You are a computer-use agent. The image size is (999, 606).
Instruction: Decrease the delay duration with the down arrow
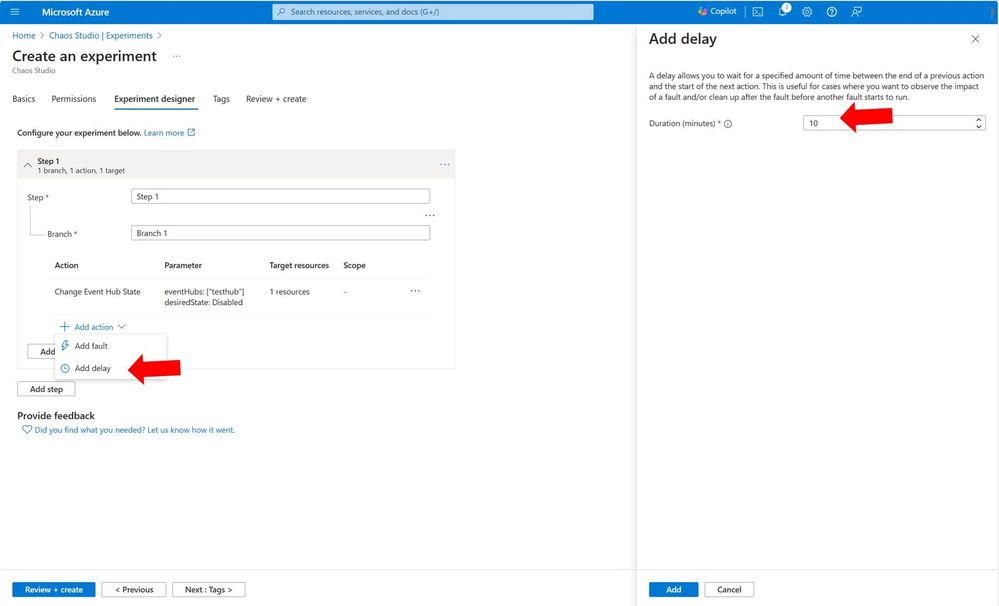979,126
